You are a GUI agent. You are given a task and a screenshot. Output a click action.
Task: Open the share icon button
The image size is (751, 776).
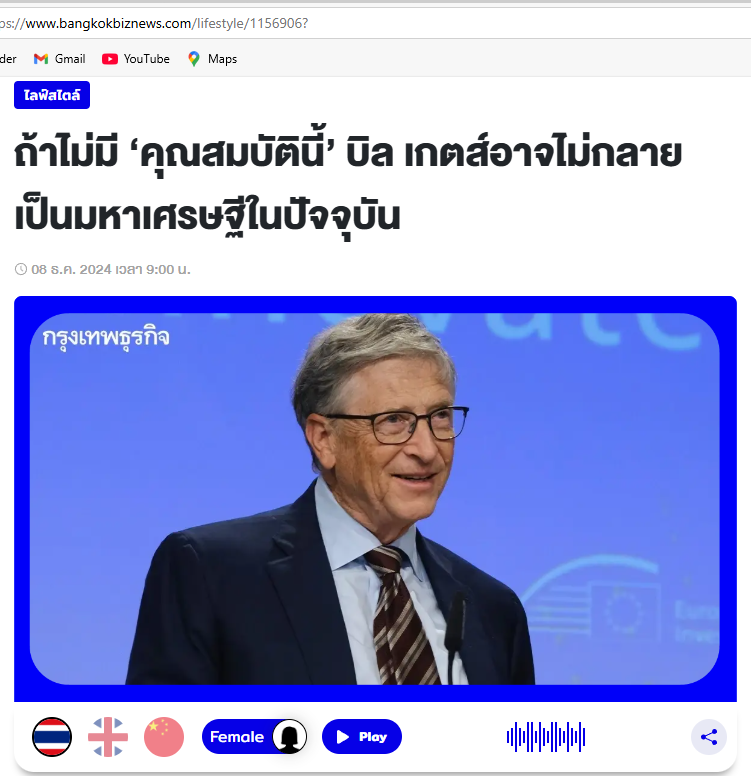click(x=709, y=737)
